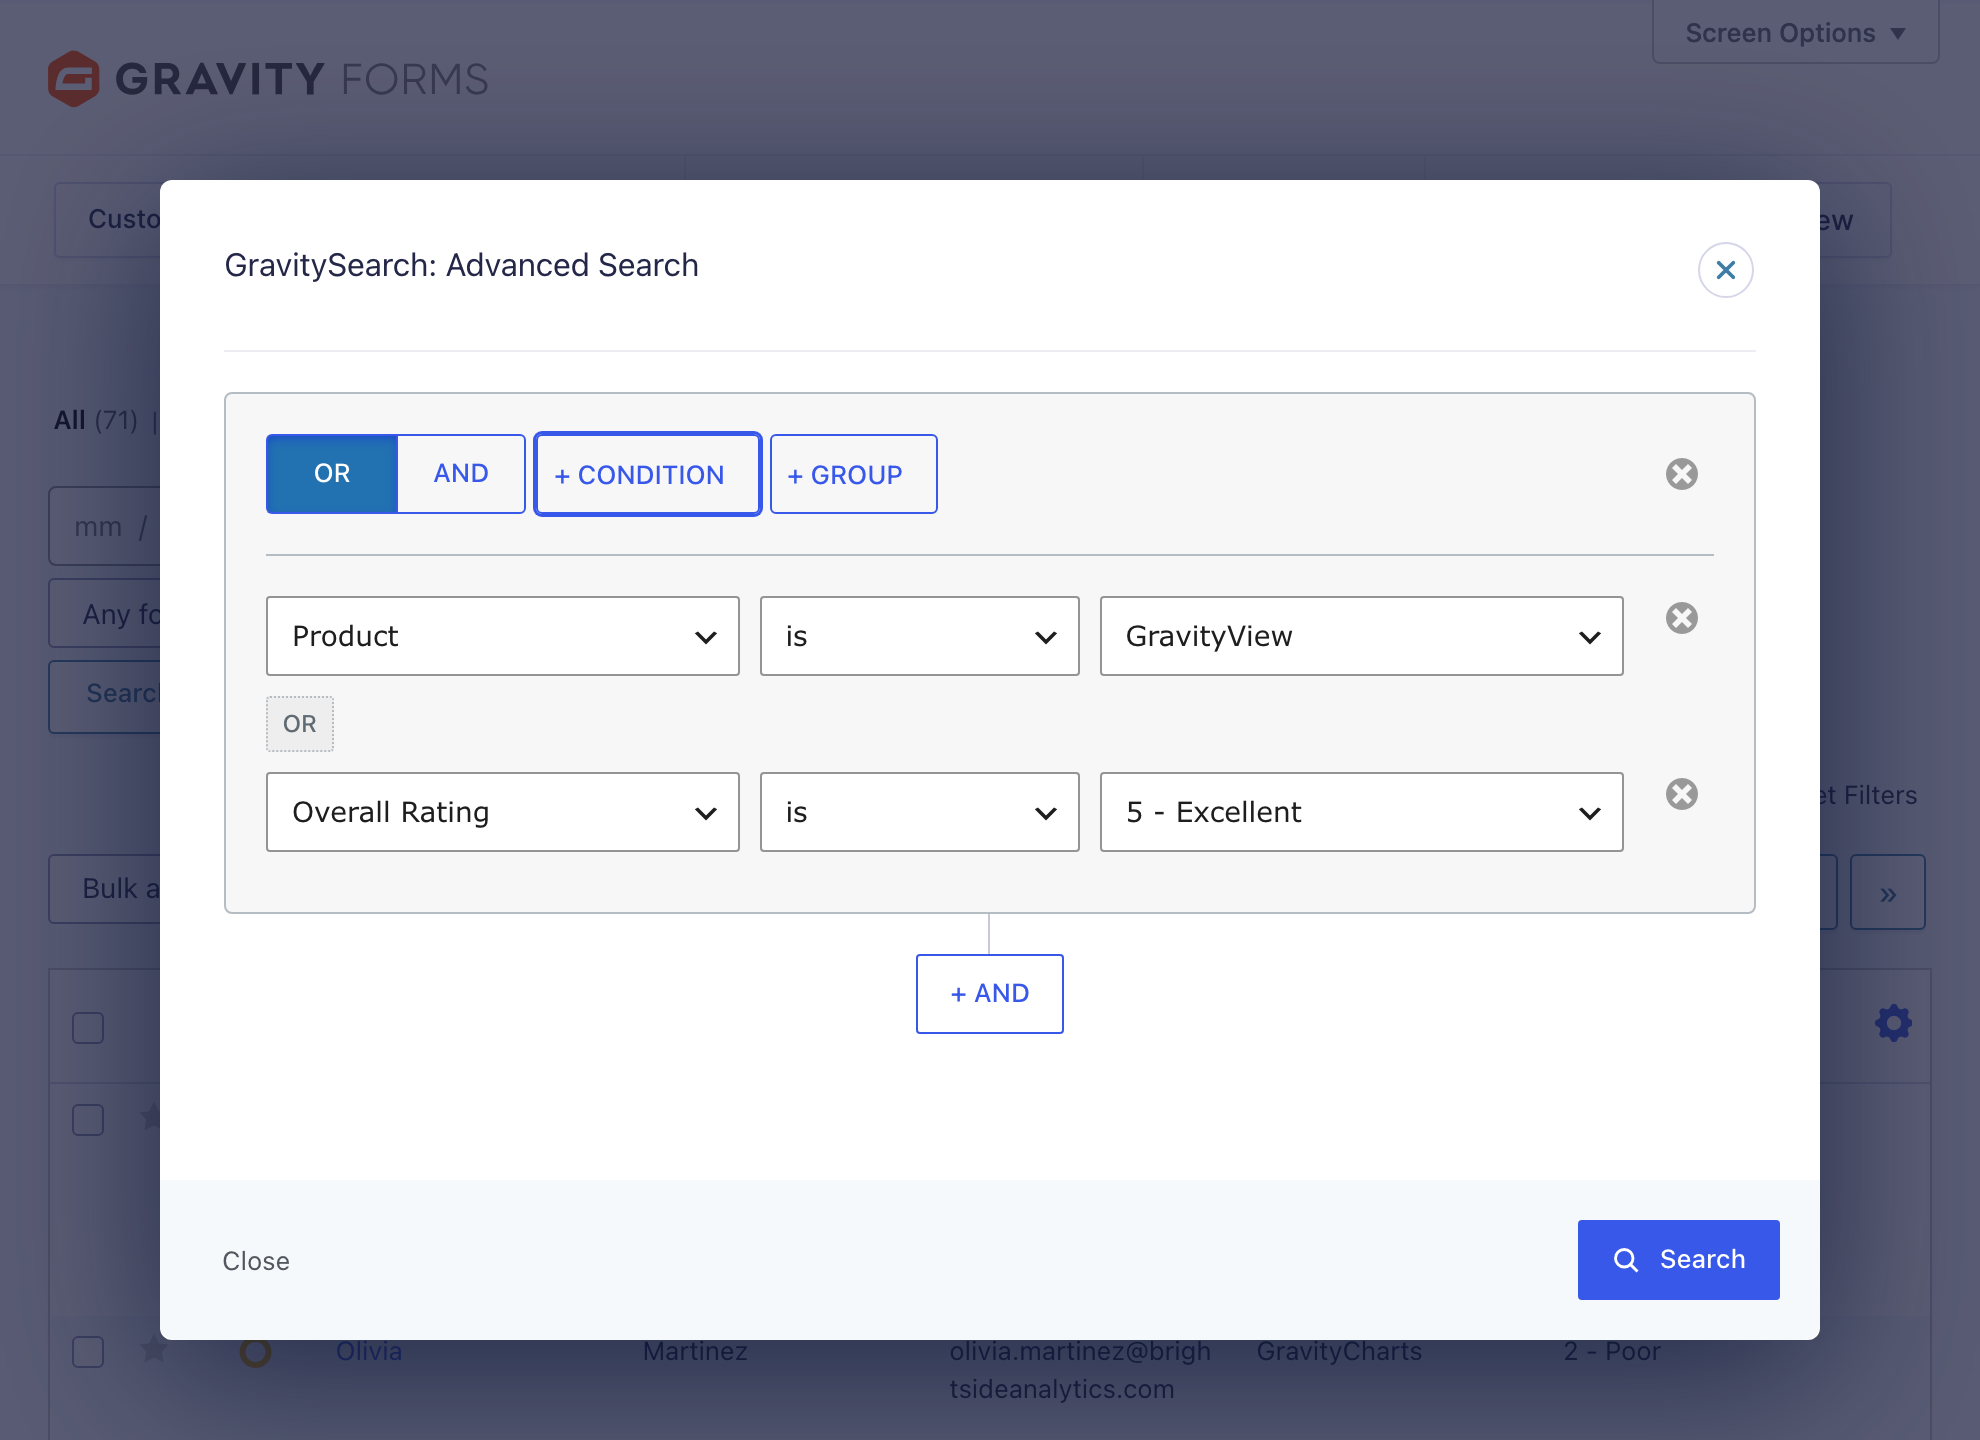Open the Olivia entry link
Screen dimensions: 1980x1440
[x=369, y=1352]
